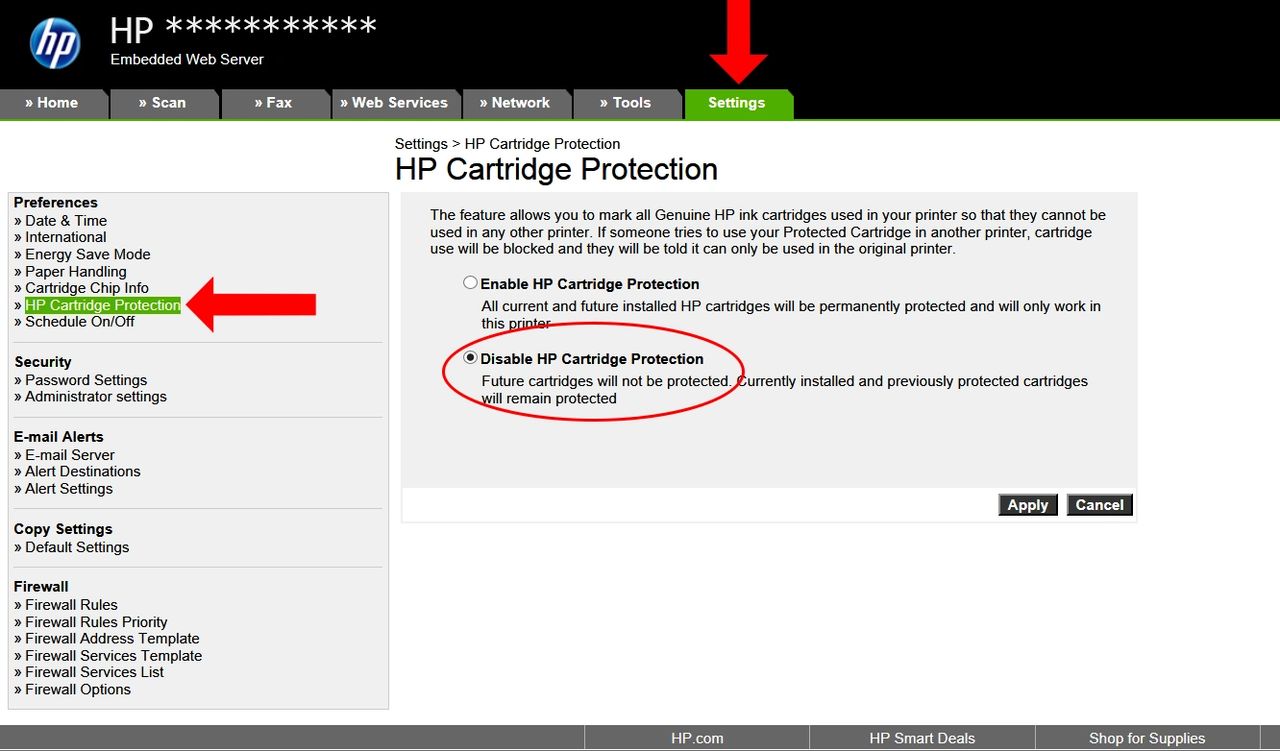Open Password Settings under Security
This screenshot has height=751, width=1280.
click(86, 380)
